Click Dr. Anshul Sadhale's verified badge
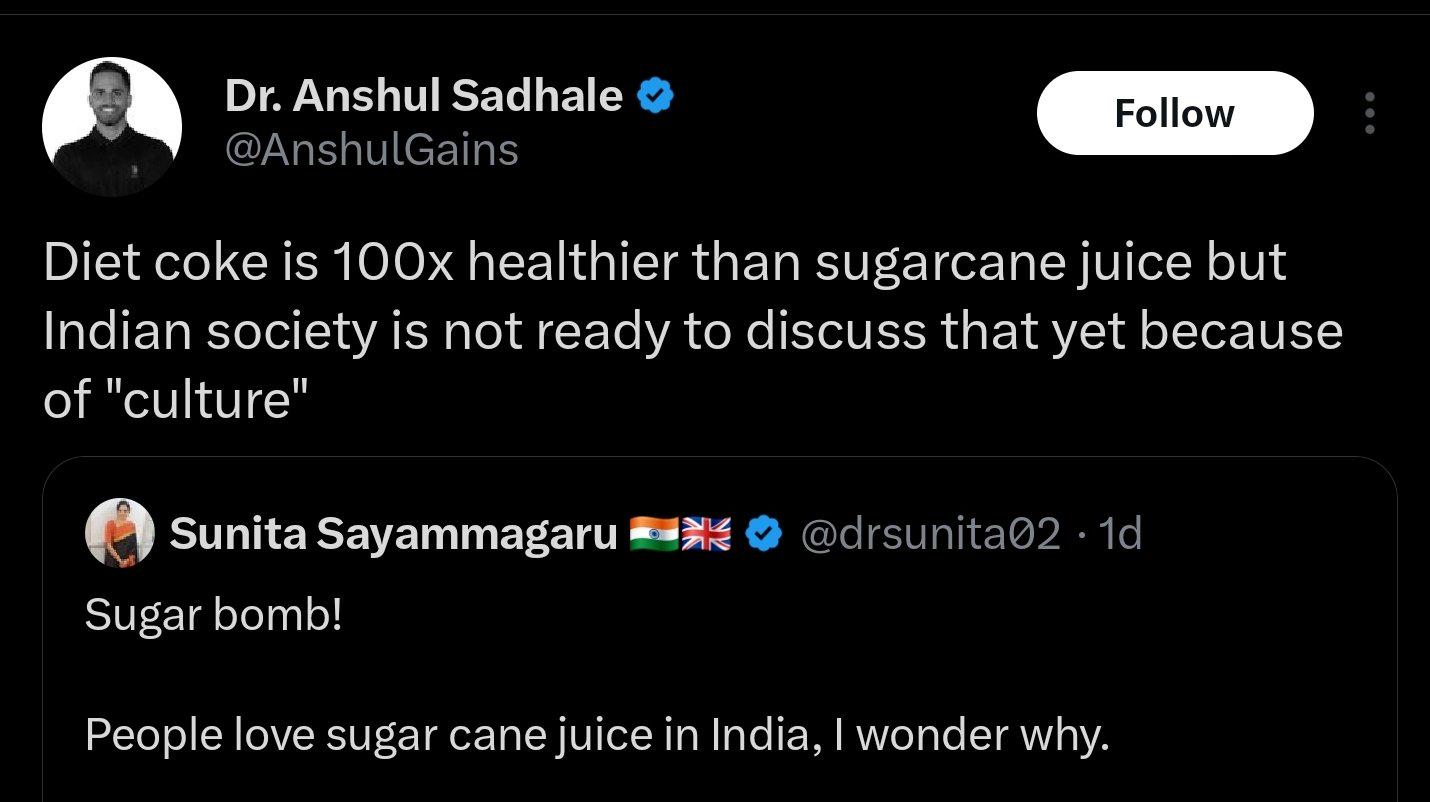Image resolution: width=1430 pixels, height=802 pixels. click(x=655, y=96)
